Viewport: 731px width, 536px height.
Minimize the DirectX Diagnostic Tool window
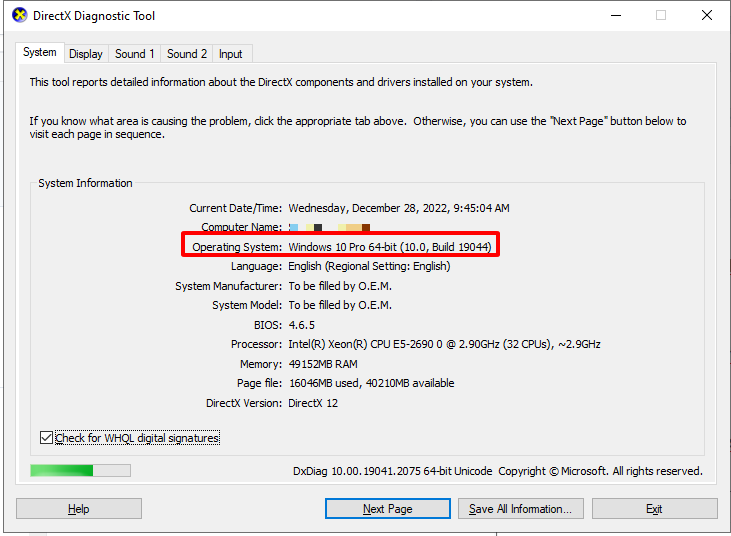point(616,15)
